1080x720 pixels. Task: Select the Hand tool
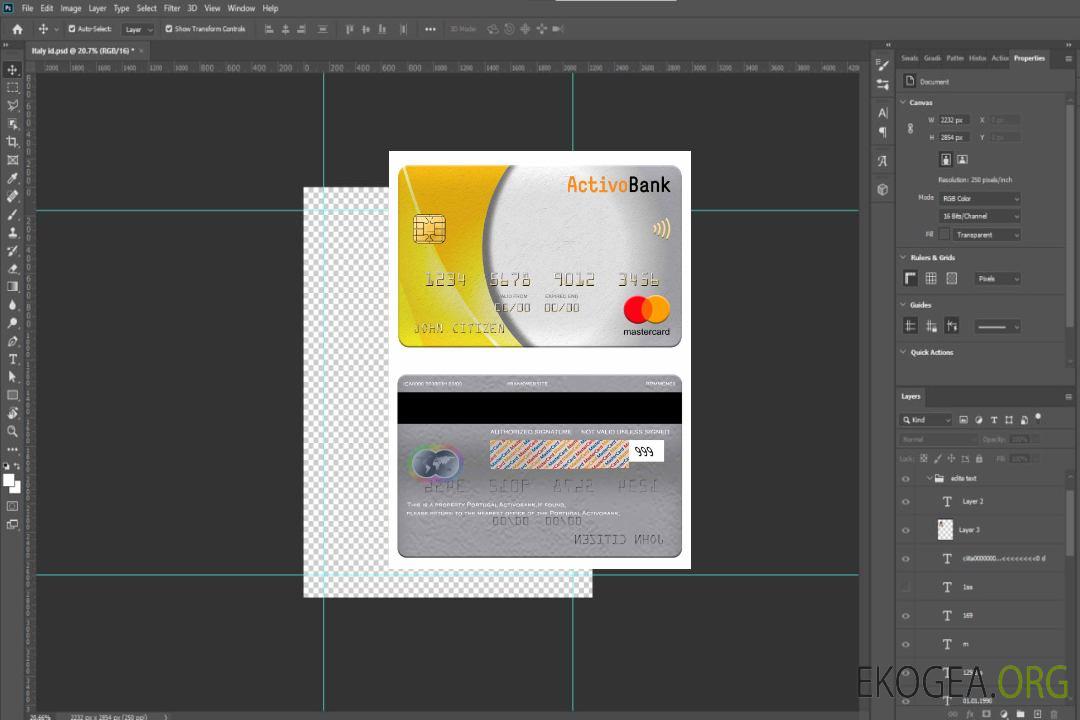(12, 413)
